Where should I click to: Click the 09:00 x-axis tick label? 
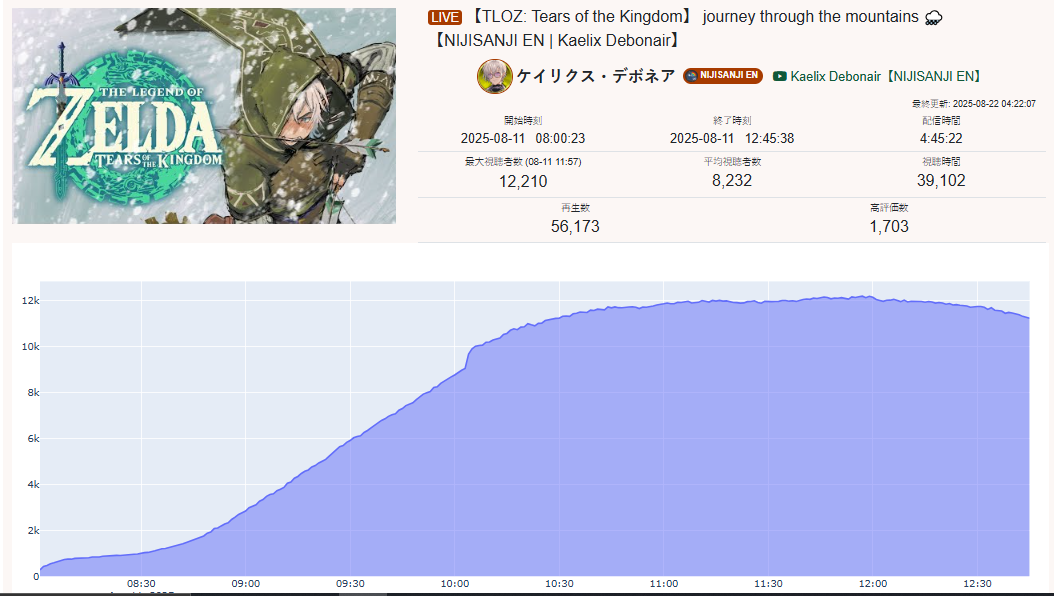coord(245,584)
